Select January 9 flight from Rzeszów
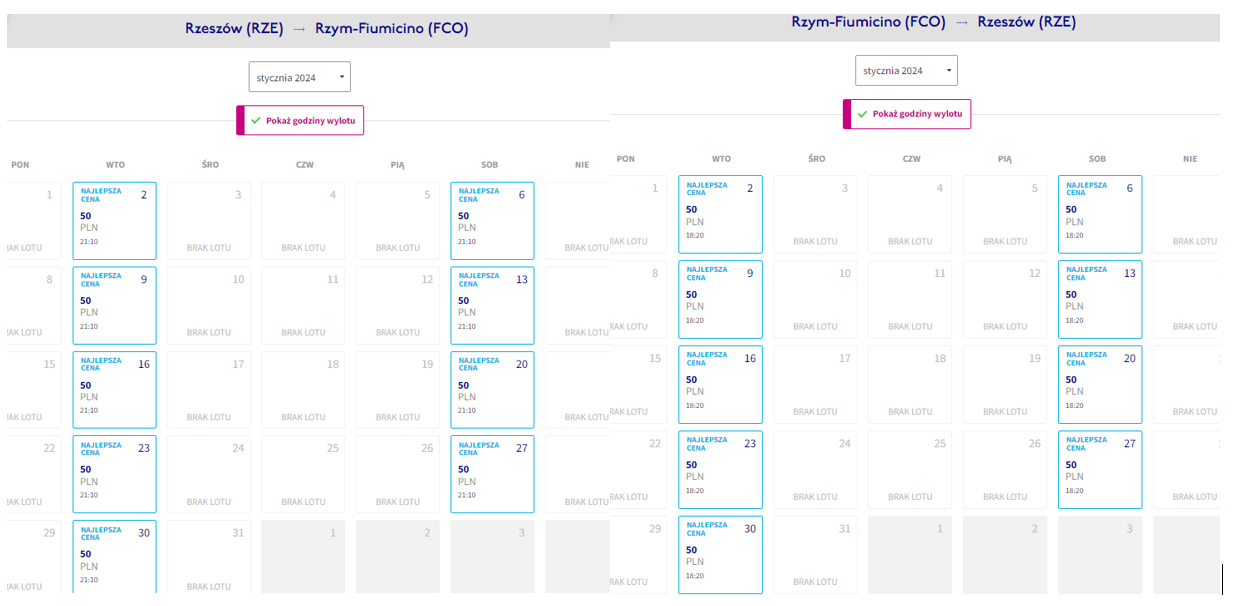Viewport: 1234px width, 606px height. (x=115, y=305)
